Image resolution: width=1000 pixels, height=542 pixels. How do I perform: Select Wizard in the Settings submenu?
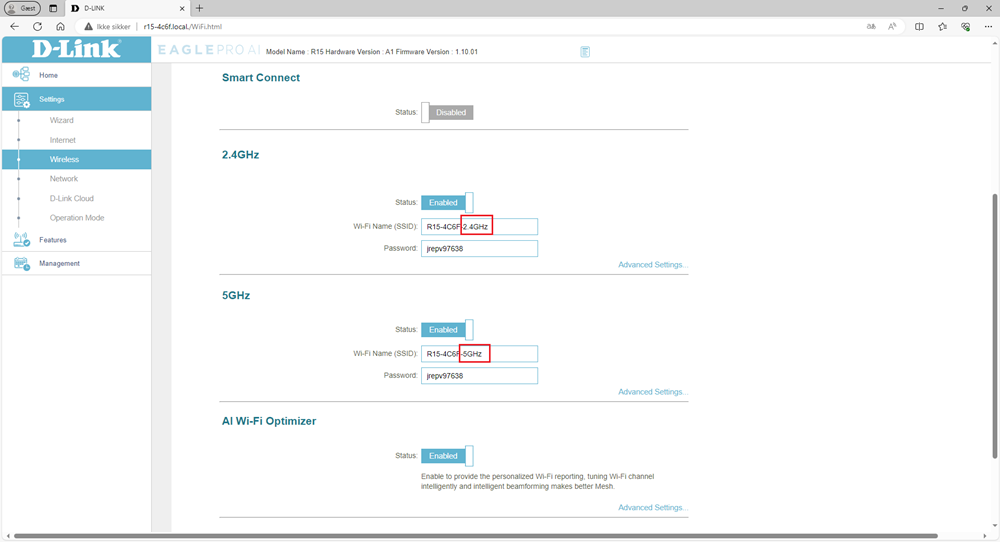(62, 121)
